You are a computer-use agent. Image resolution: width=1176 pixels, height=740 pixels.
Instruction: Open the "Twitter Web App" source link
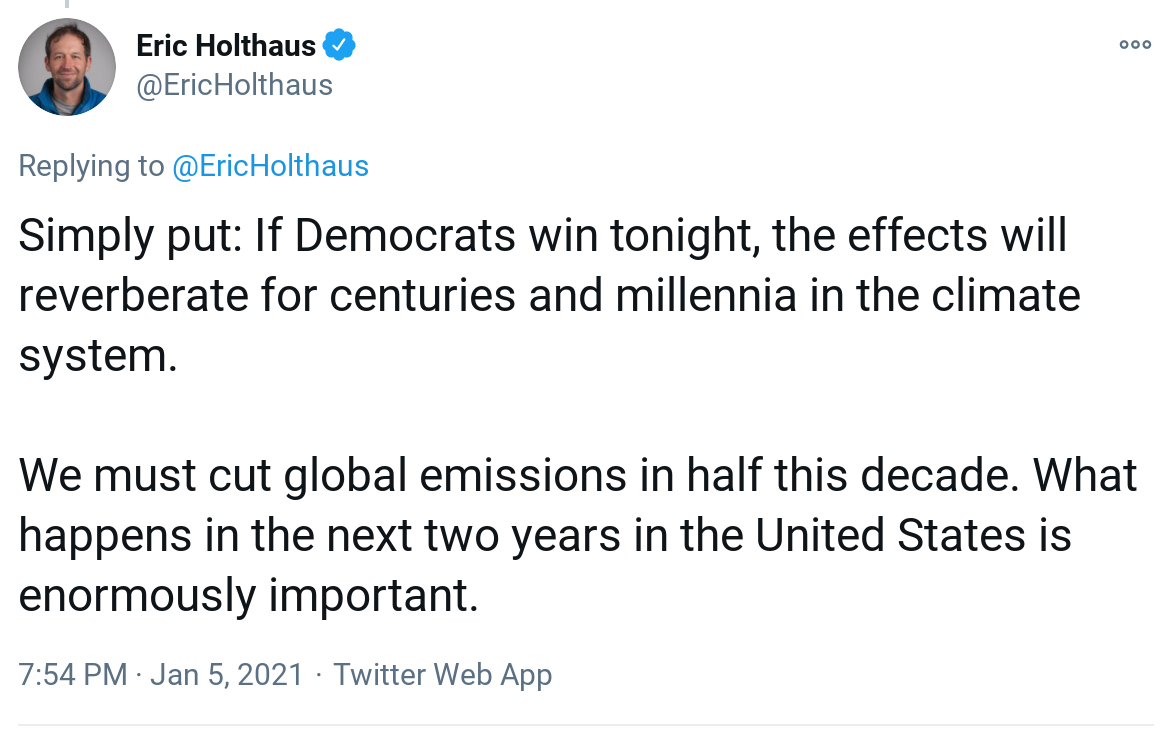point(442,674)
